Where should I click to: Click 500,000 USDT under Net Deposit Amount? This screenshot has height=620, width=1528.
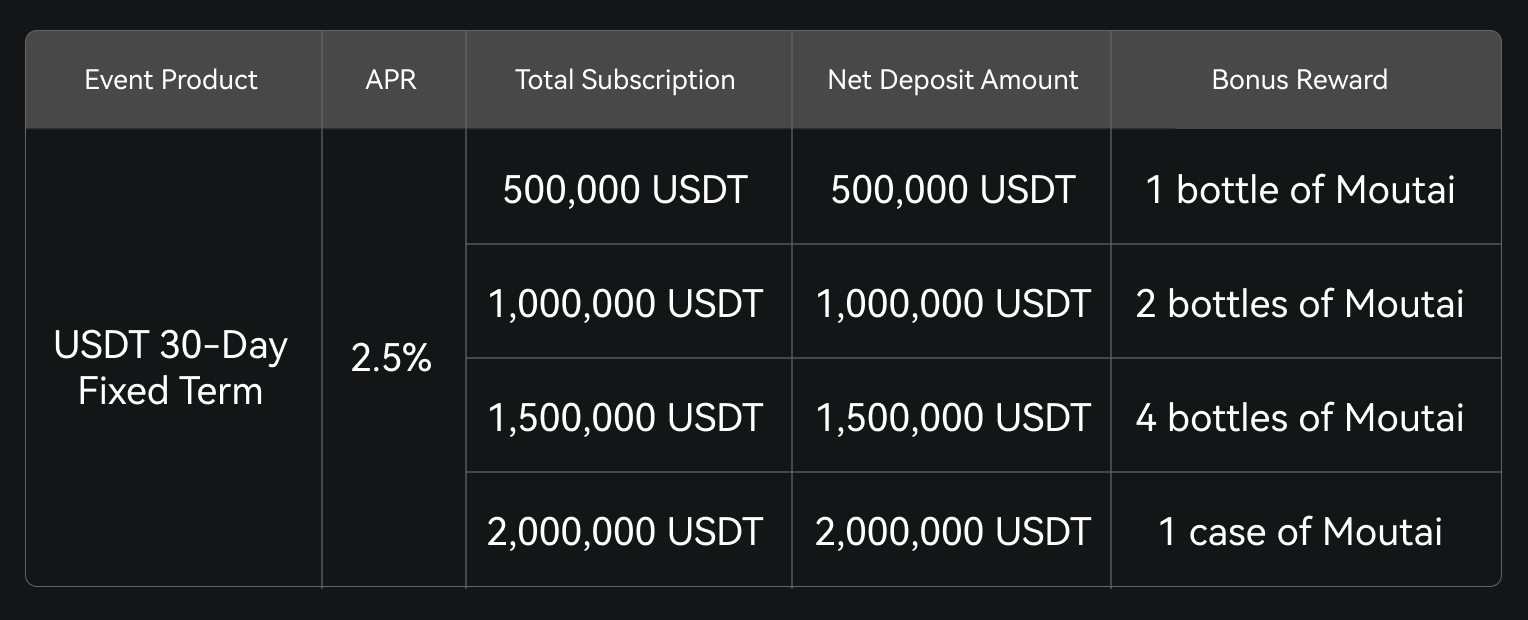[x=952, y=189]
